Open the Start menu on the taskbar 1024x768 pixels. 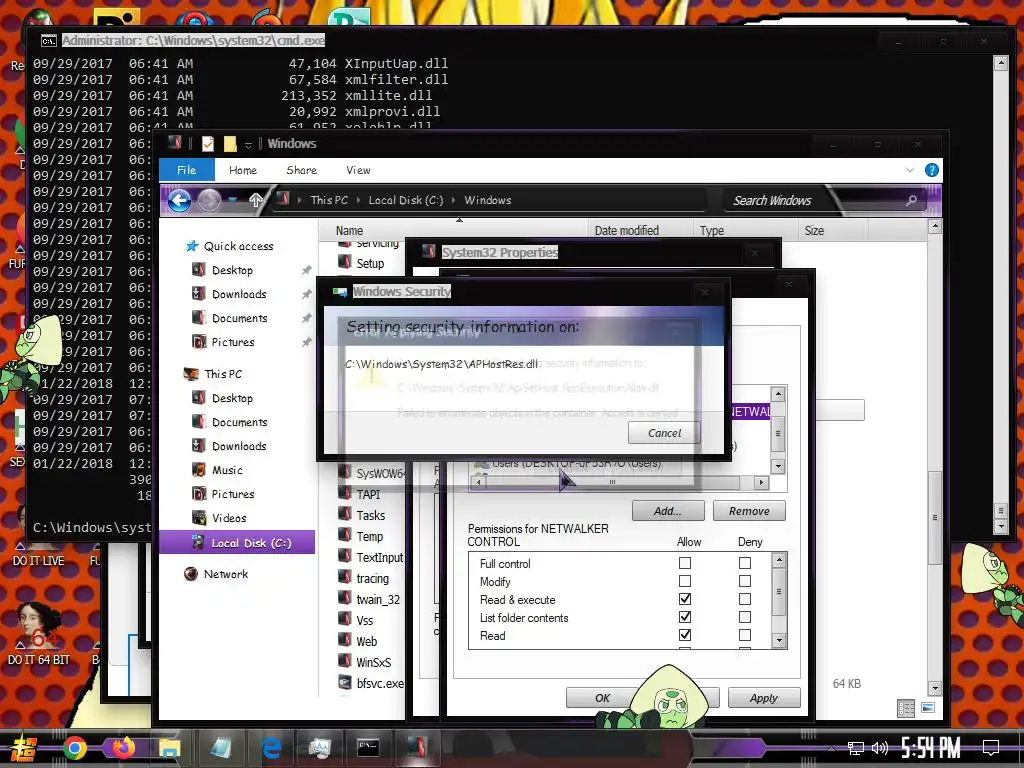23,748
